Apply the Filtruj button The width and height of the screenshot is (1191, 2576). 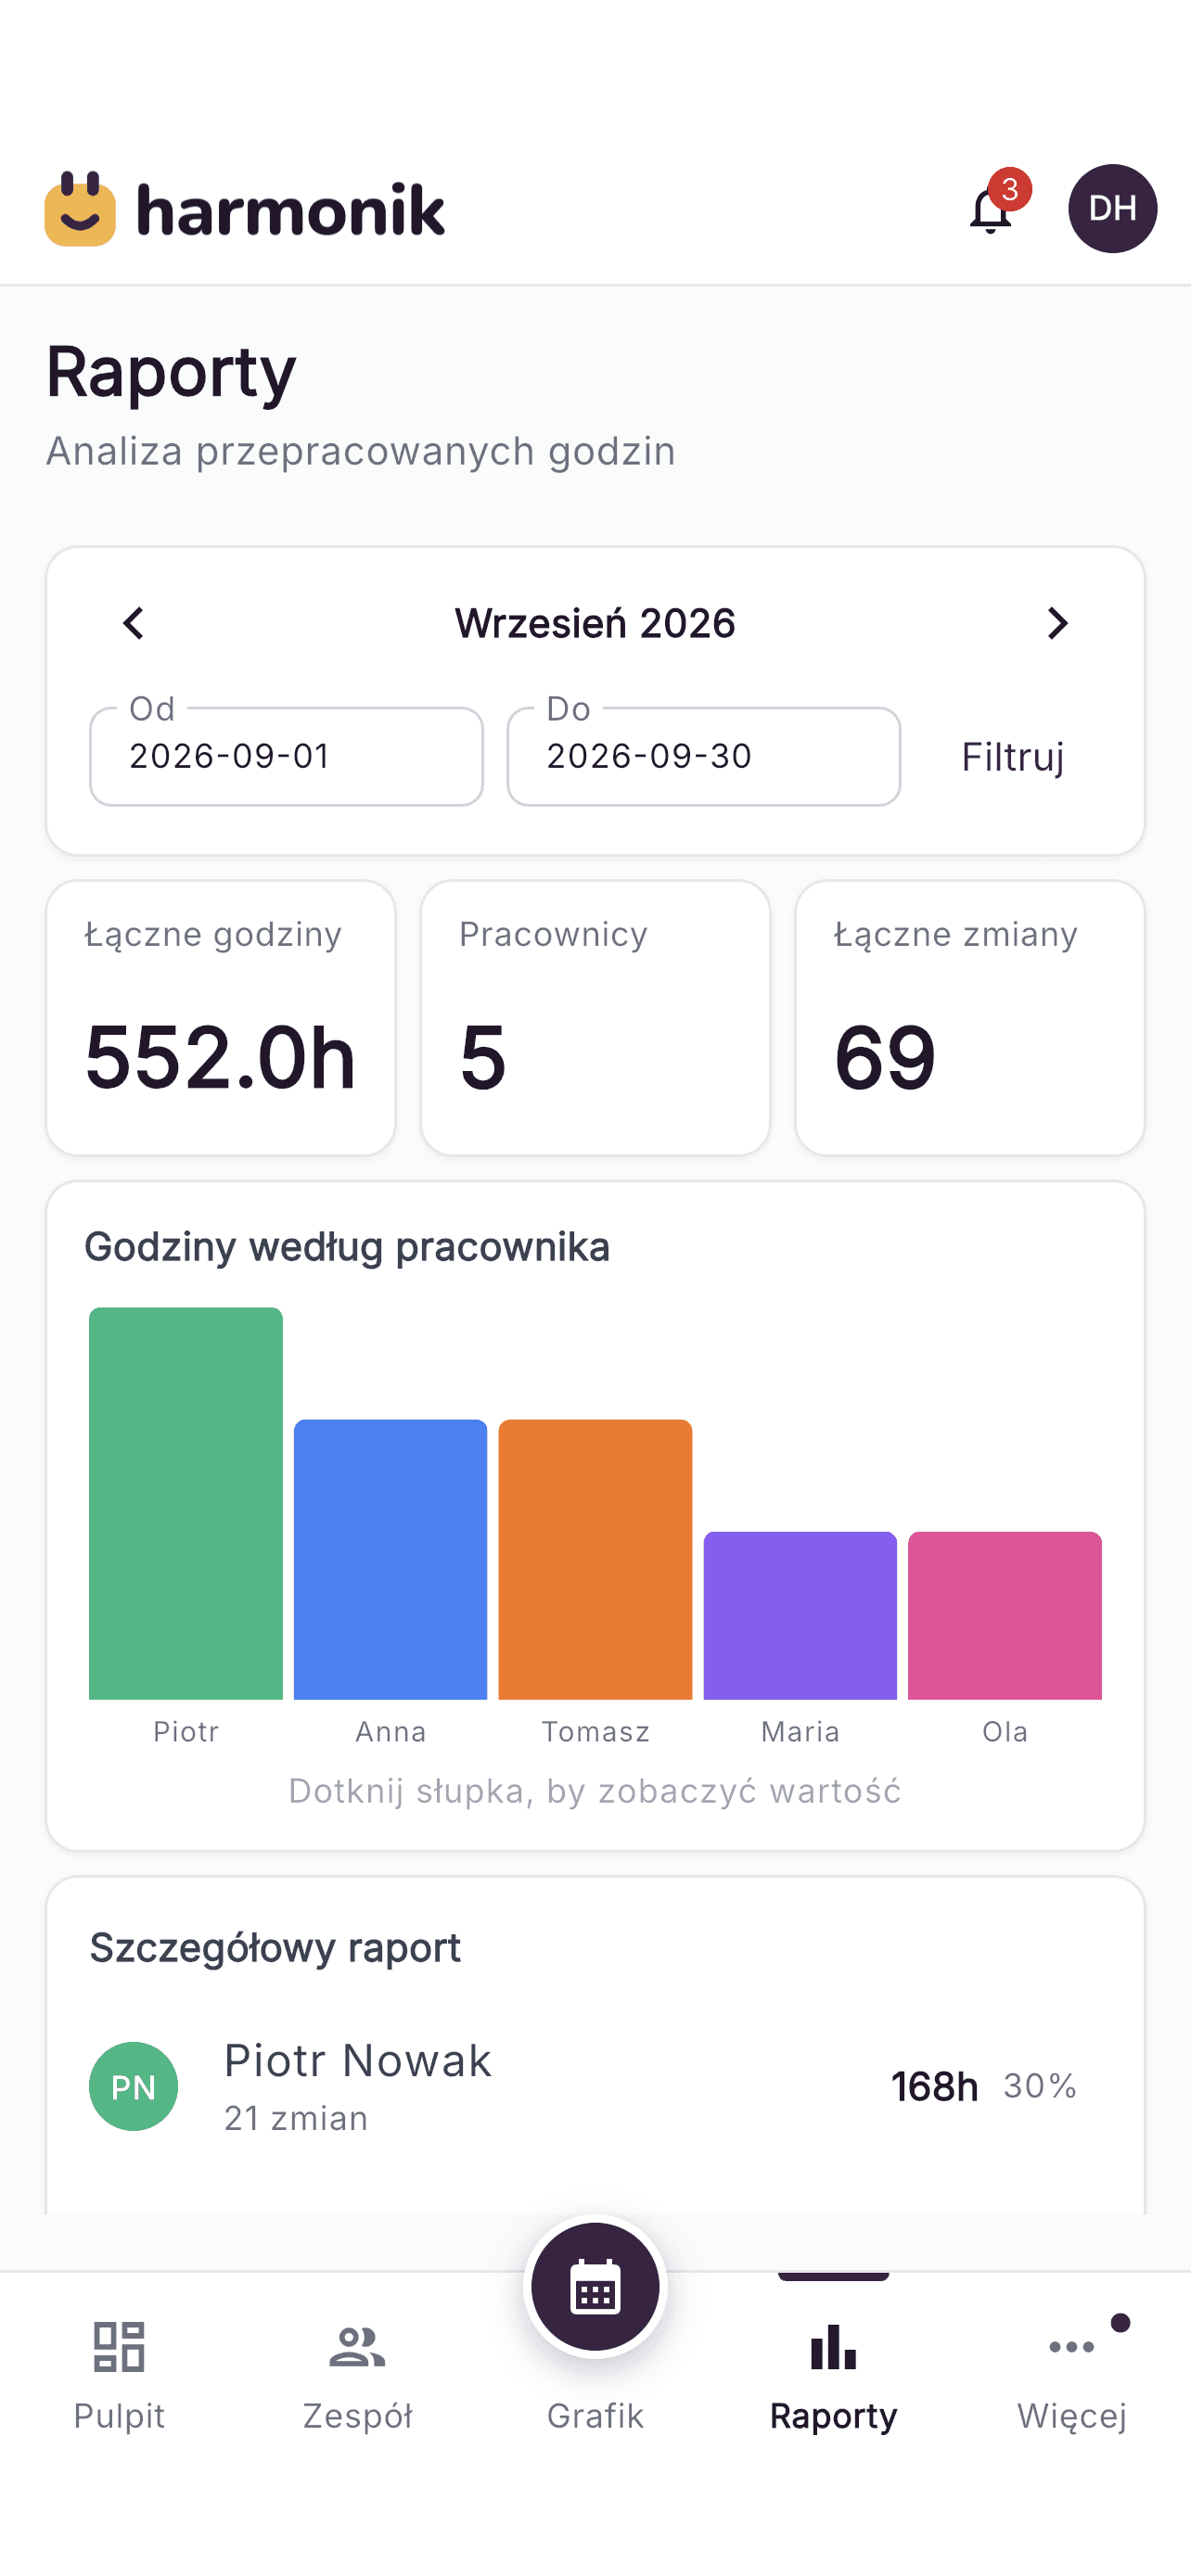point(1012,757)
